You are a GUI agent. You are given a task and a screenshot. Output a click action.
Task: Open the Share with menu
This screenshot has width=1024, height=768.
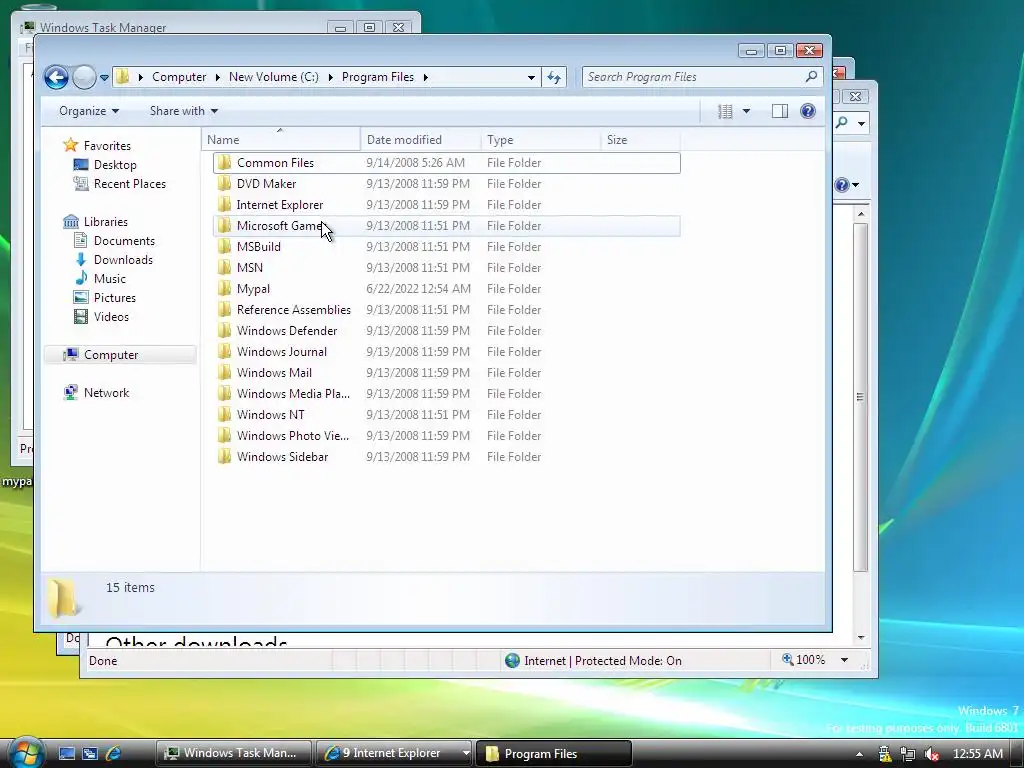click(x=184, y=111)
